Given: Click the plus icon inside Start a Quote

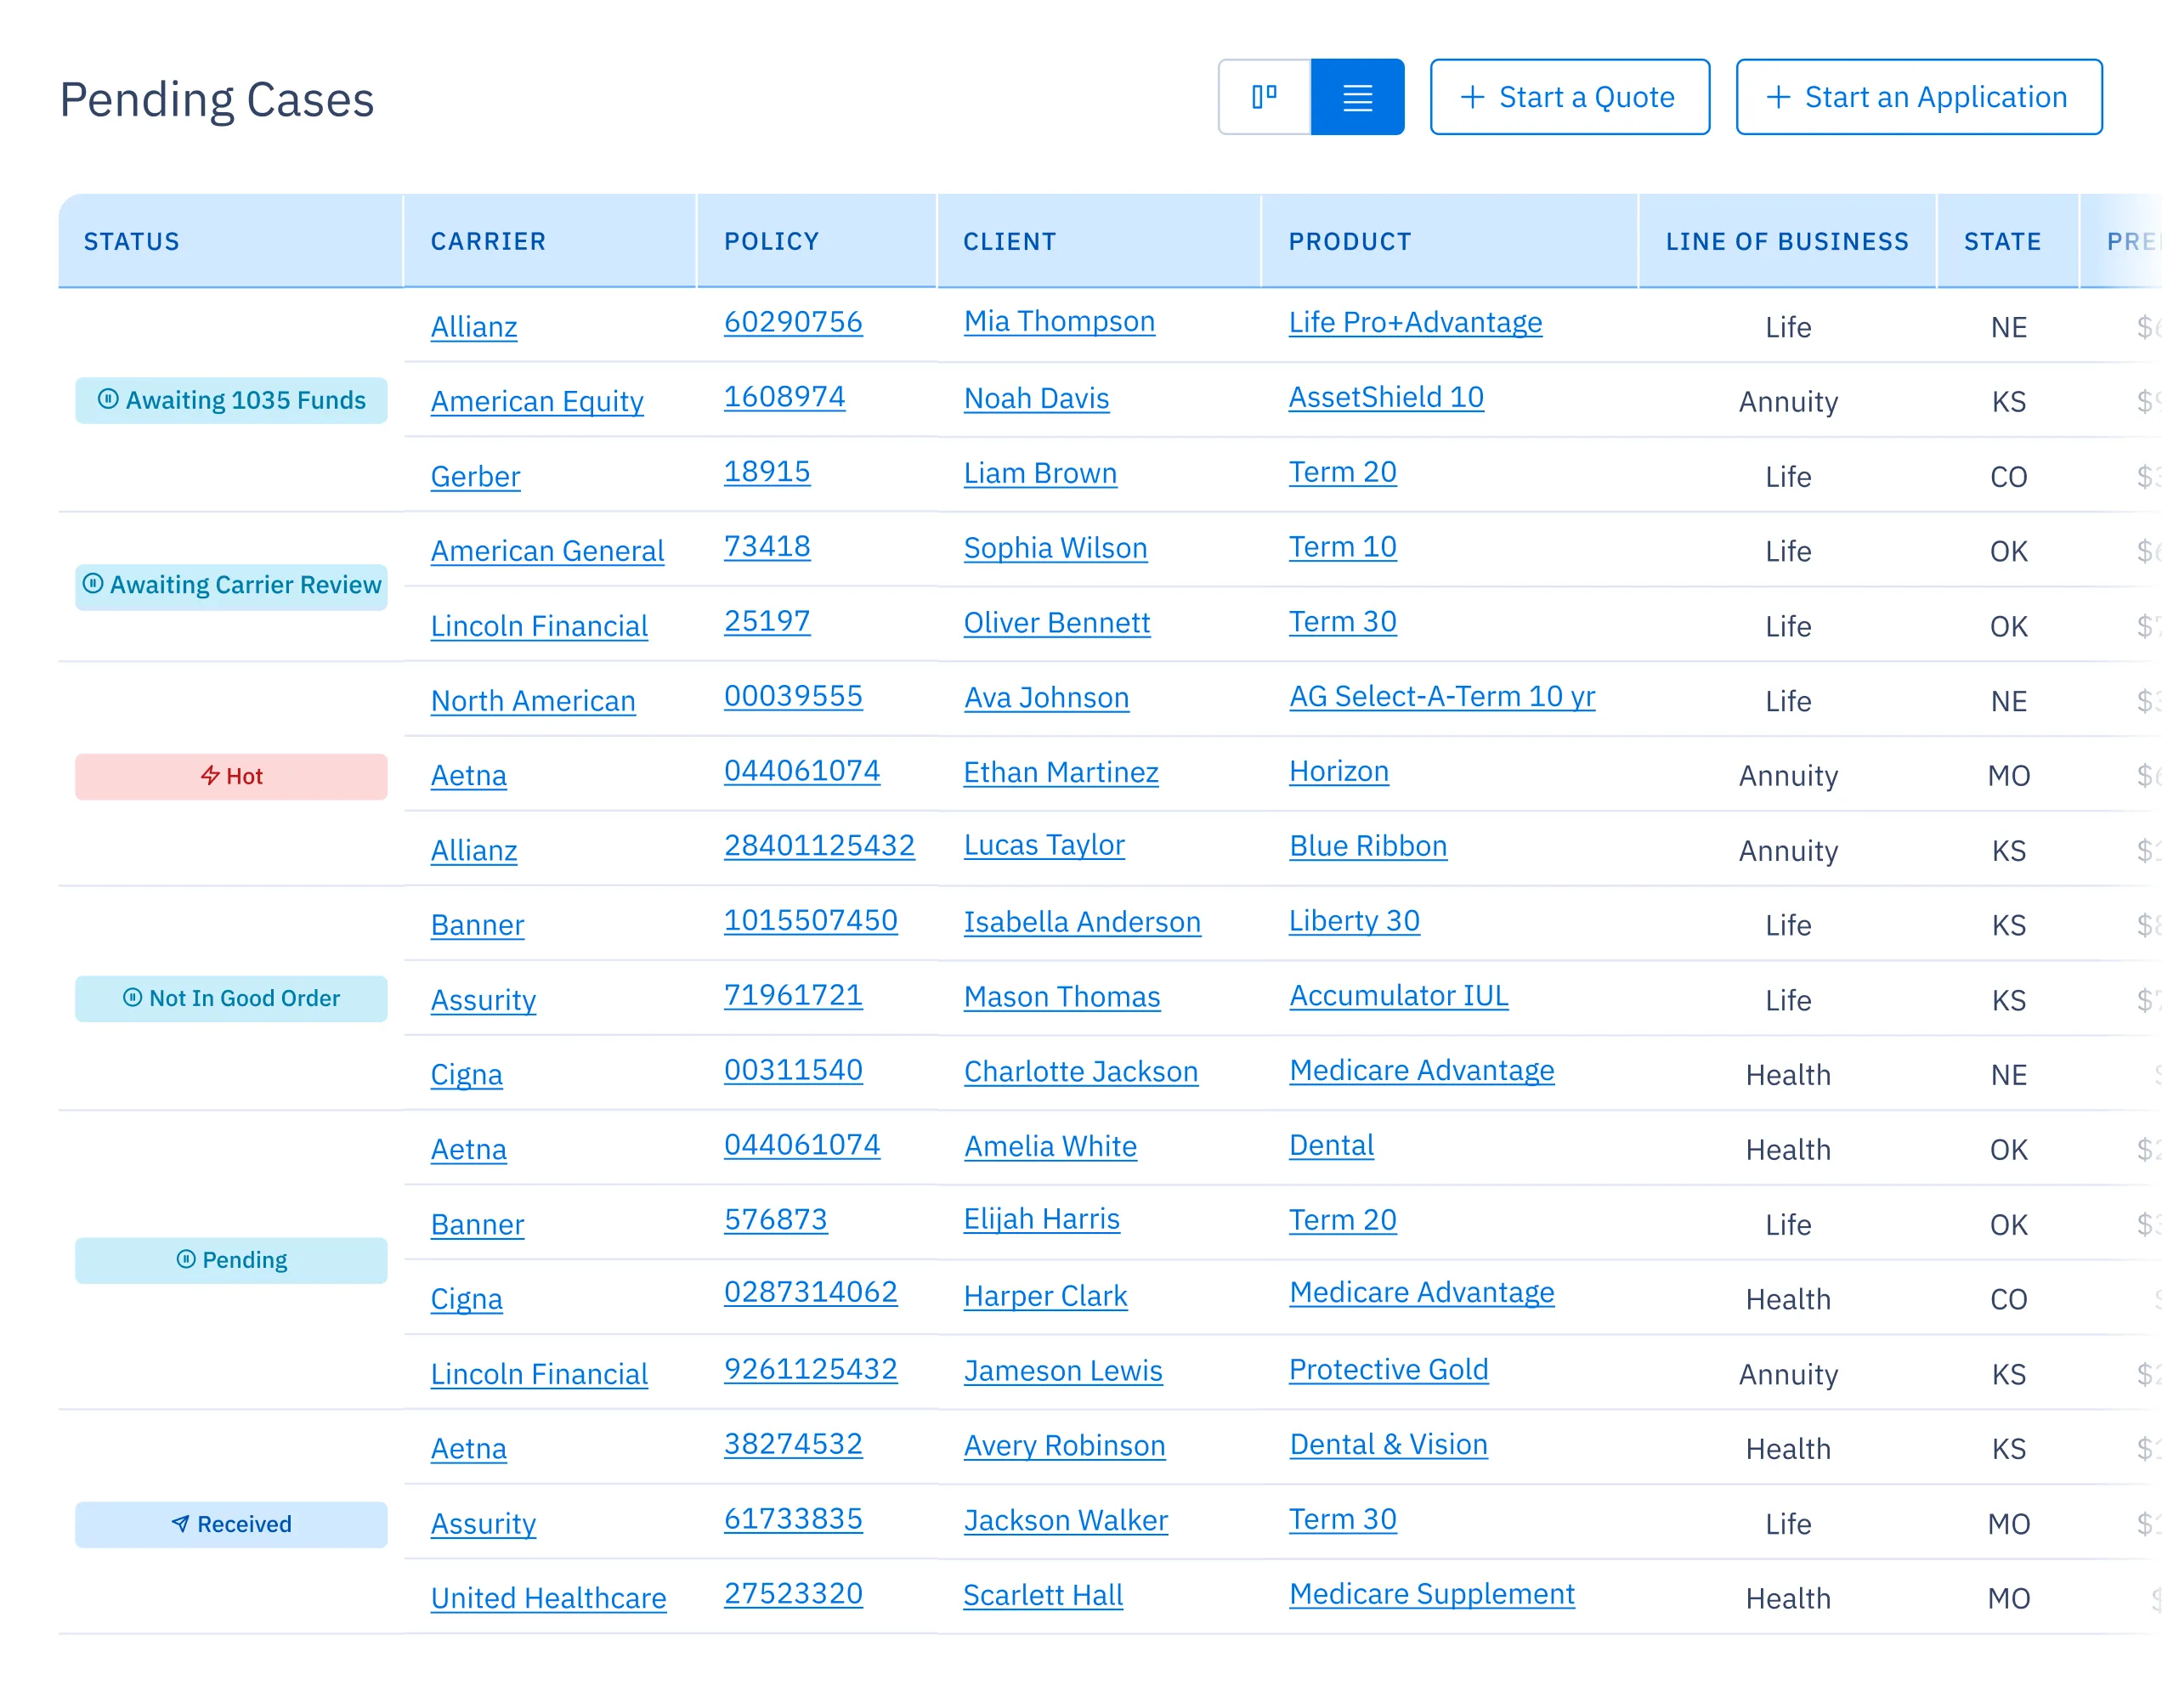Looking at the screenshot, I should [1473, 97].
